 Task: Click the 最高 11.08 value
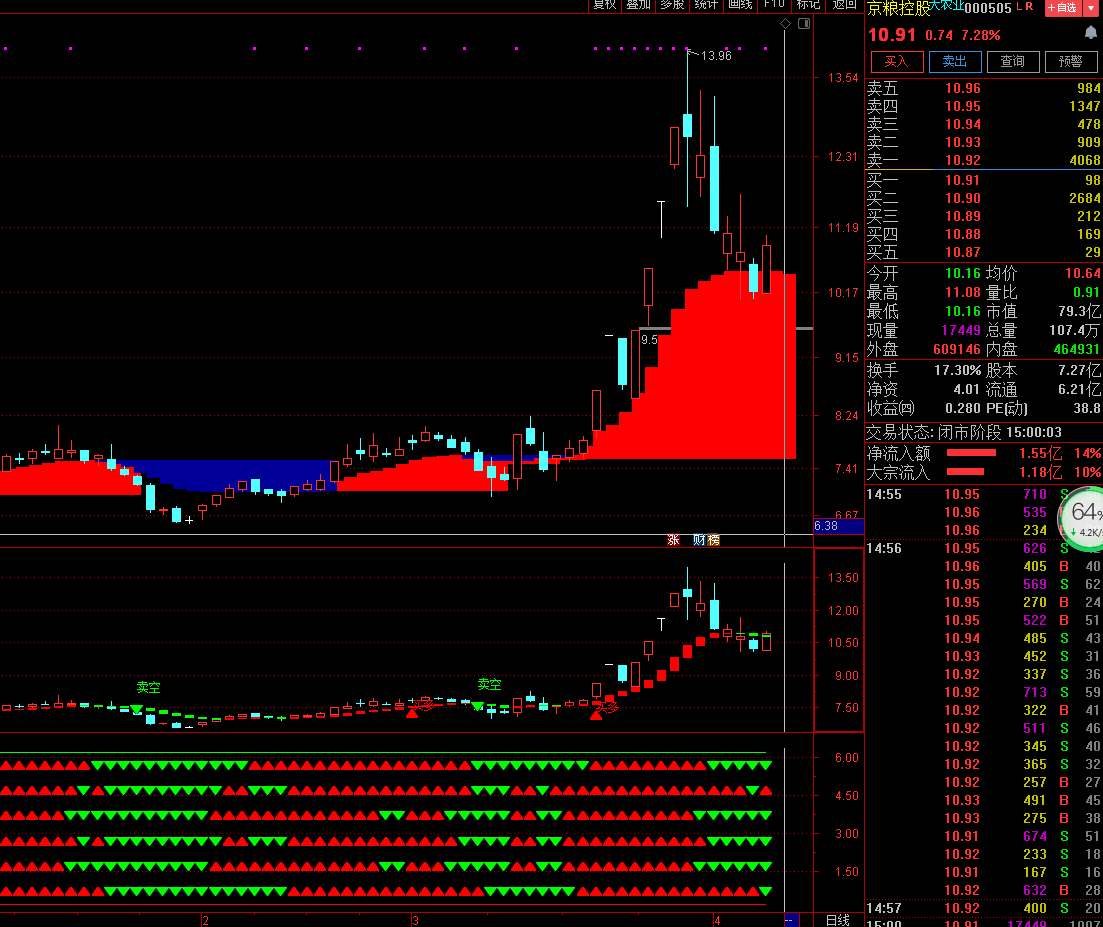(962, 292)
